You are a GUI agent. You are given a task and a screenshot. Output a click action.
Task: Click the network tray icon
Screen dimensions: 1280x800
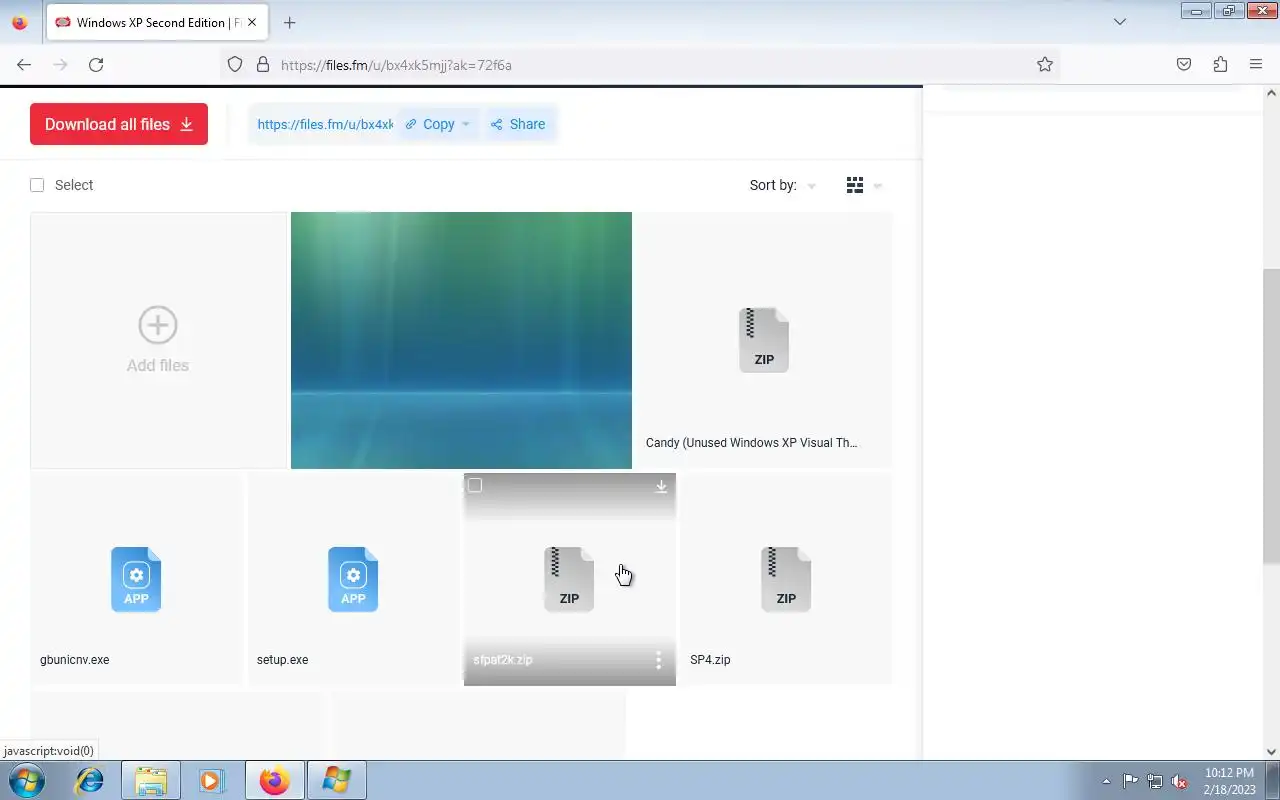tap(1155, 781)
